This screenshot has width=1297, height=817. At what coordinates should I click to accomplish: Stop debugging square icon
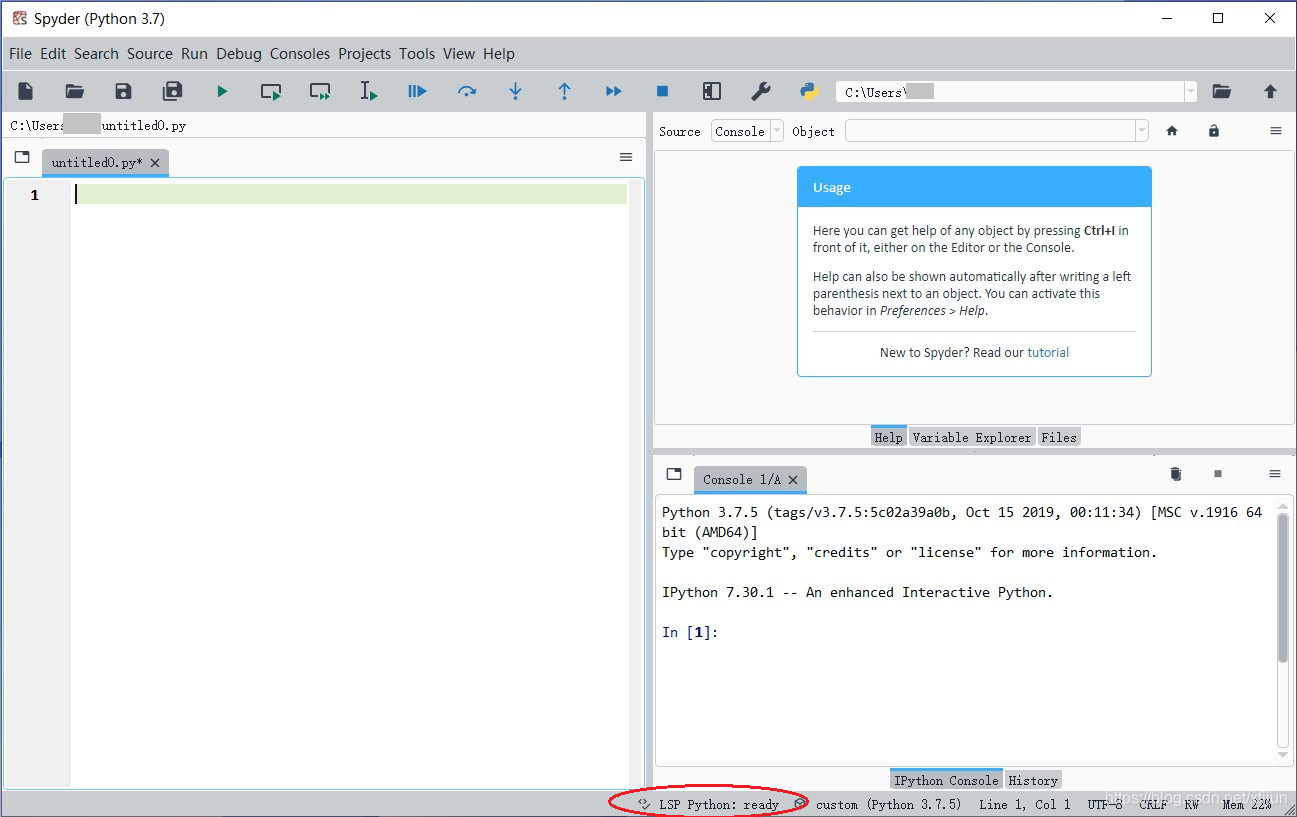tap(662, 91)
